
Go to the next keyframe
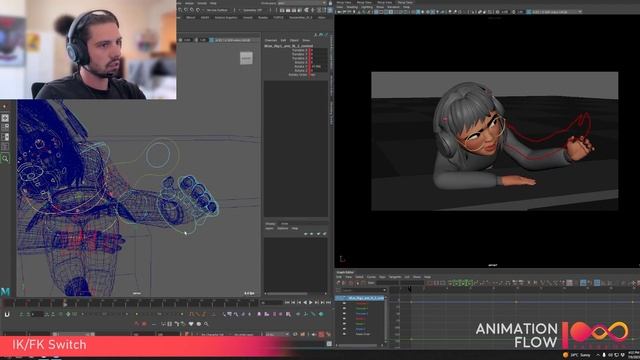(x=317, y=302)
